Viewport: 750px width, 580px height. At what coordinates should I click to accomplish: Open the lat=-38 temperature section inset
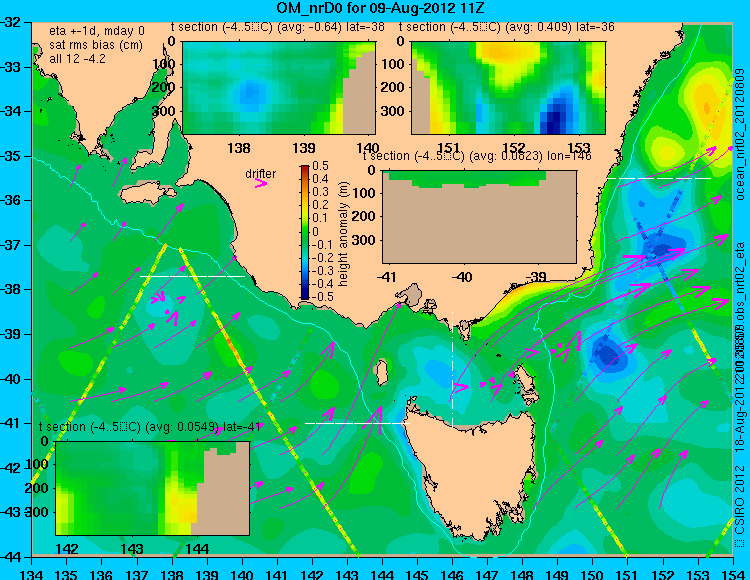click(279, 88)
